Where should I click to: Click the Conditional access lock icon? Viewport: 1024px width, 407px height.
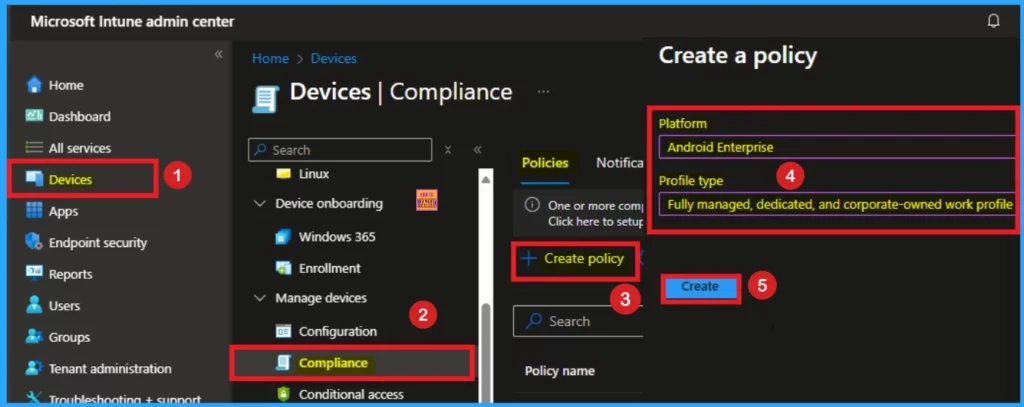click(x=283, y=394)
